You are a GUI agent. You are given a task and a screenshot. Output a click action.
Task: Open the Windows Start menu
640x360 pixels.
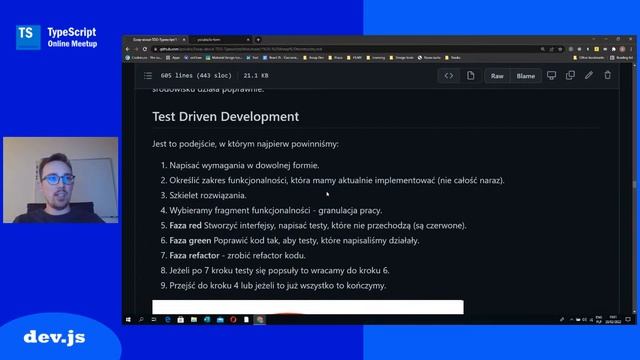click(x=128, y=320)
